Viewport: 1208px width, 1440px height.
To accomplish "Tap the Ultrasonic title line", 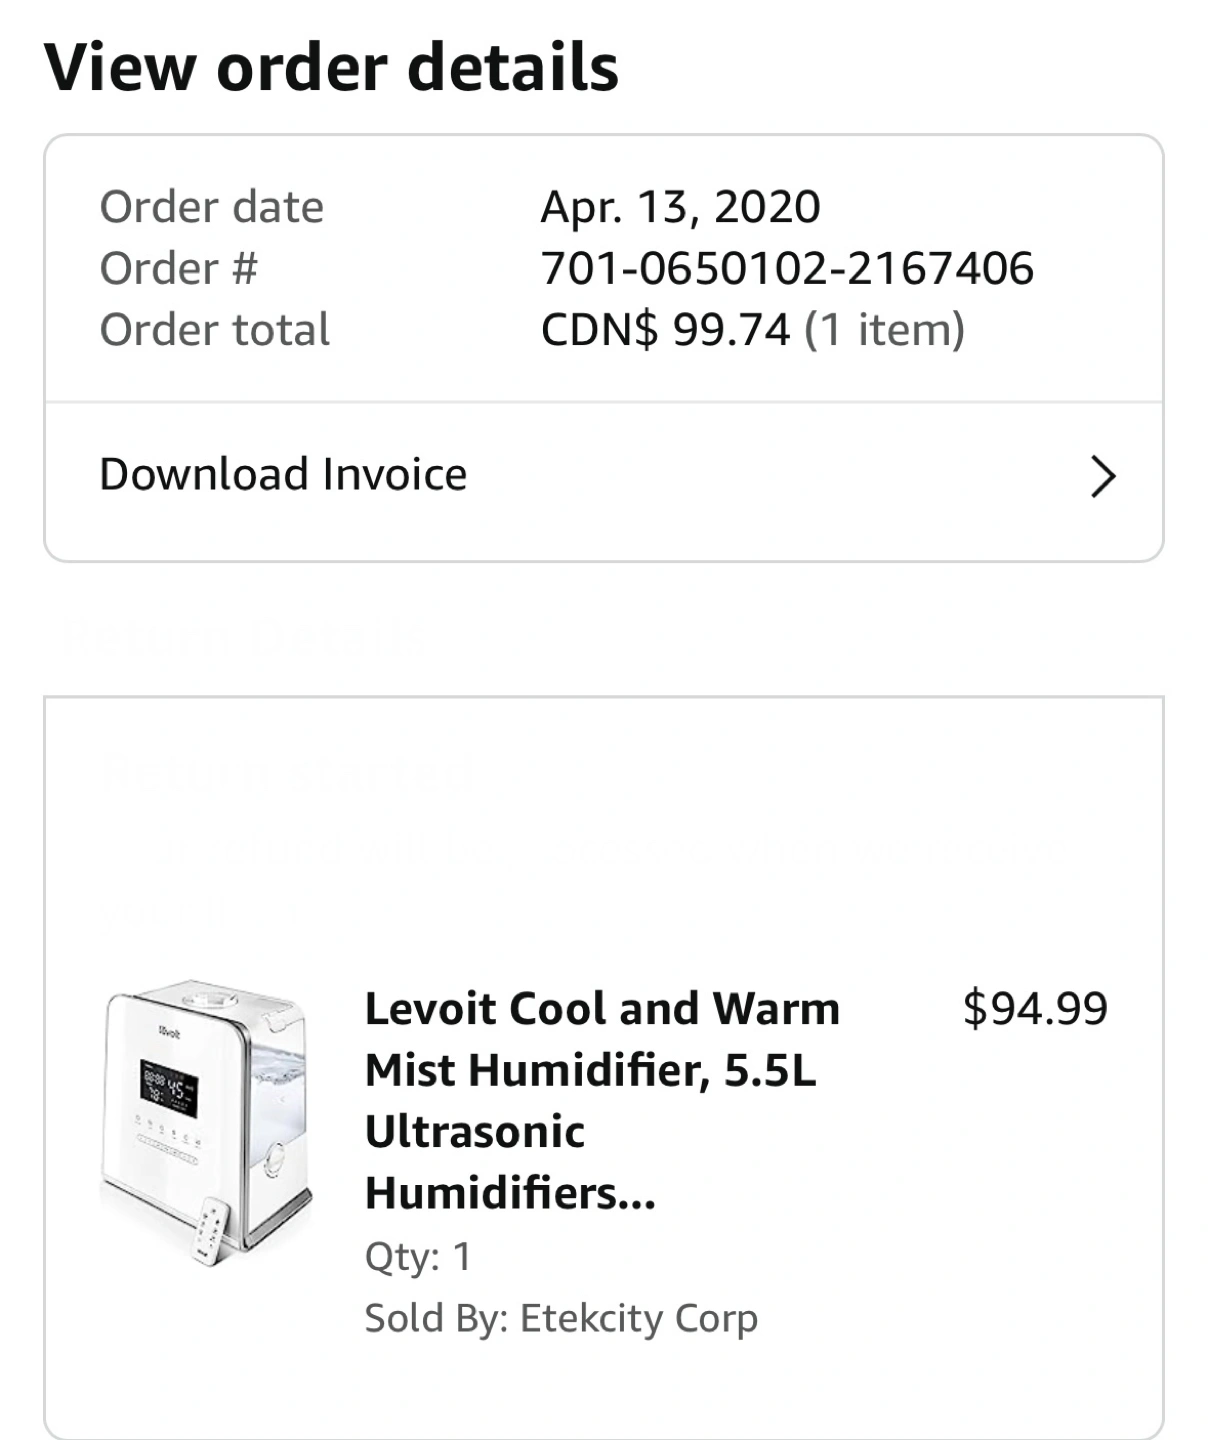I will tap(475, 1132).
